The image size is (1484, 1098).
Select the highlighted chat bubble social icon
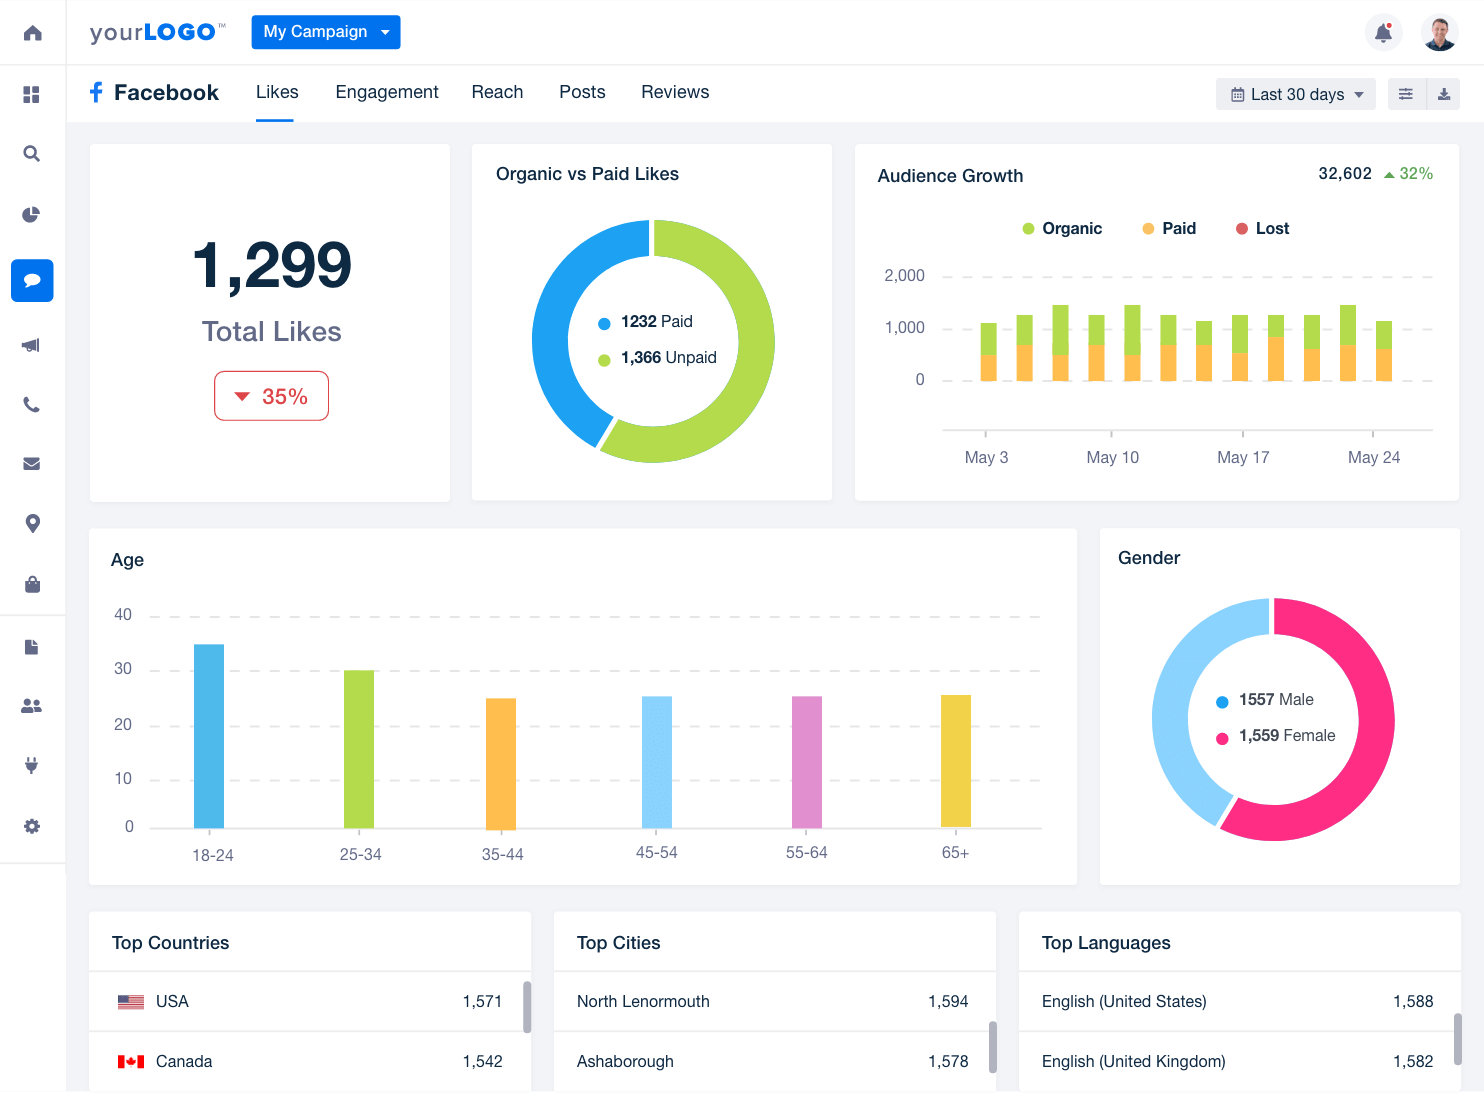pyautogui.click(x=32, y=281)
